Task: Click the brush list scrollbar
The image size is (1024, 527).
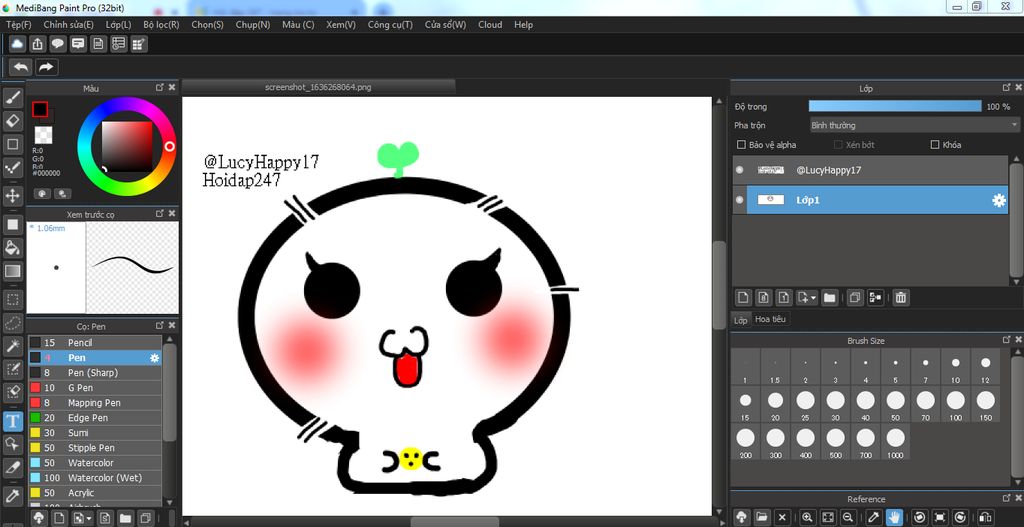Action: 169,392
